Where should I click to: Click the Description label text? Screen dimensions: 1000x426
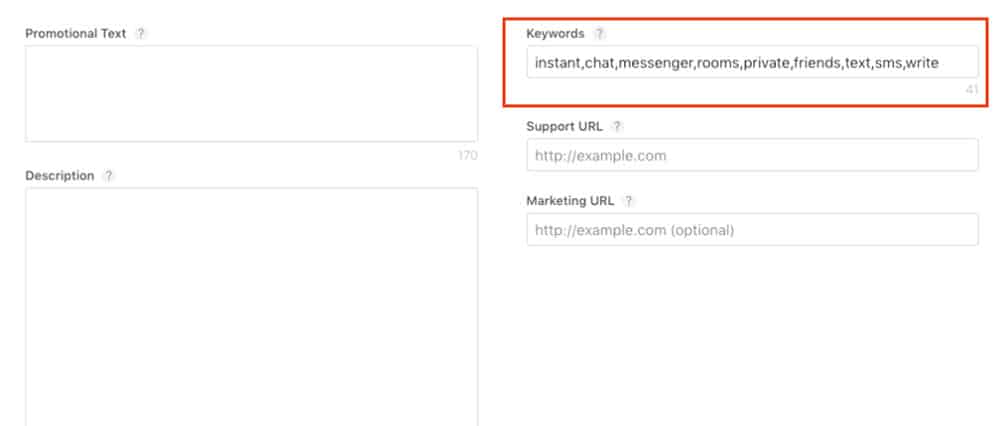tap(59, 175)
